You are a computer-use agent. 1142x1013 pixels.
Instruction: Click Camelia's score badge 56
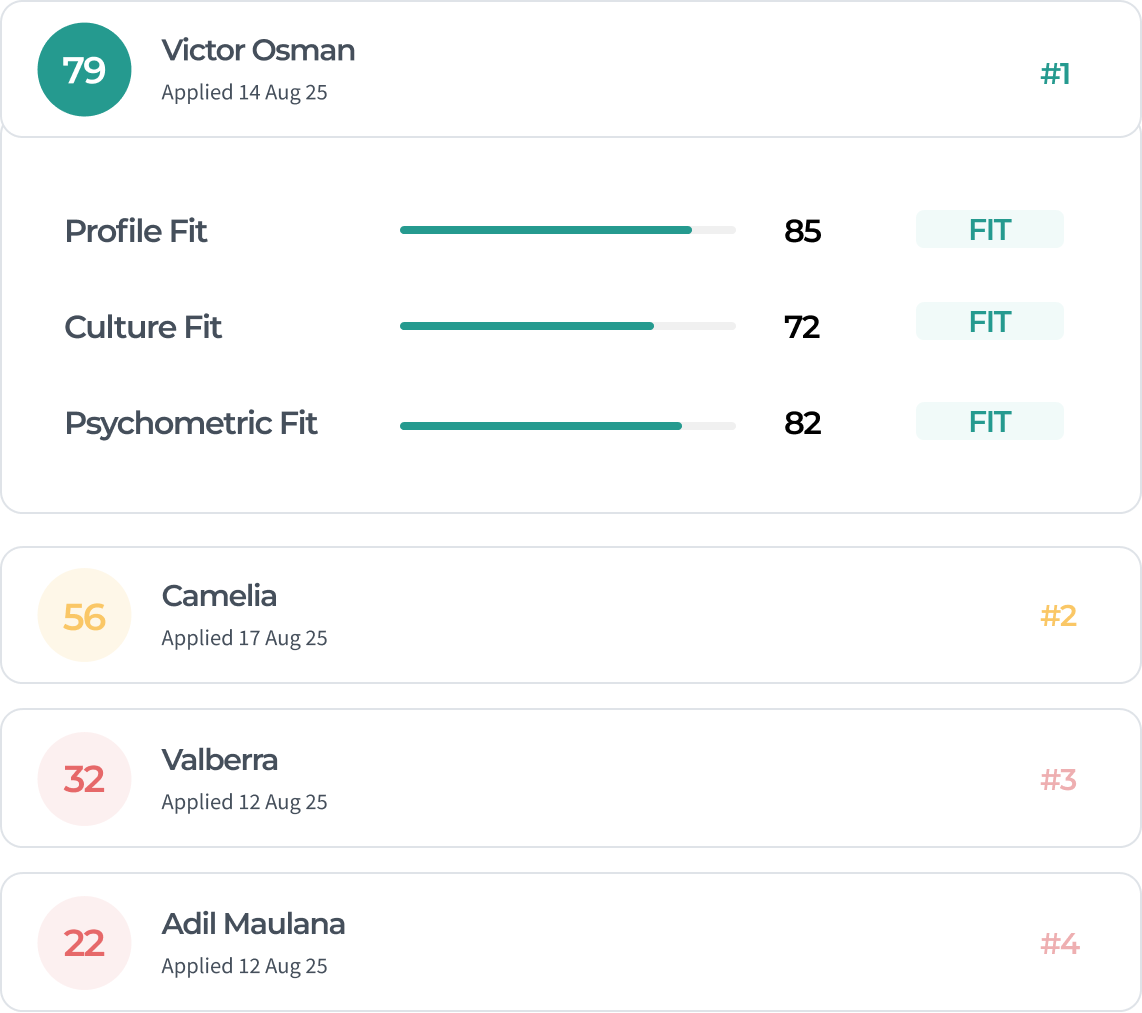(x=84, y=616)
